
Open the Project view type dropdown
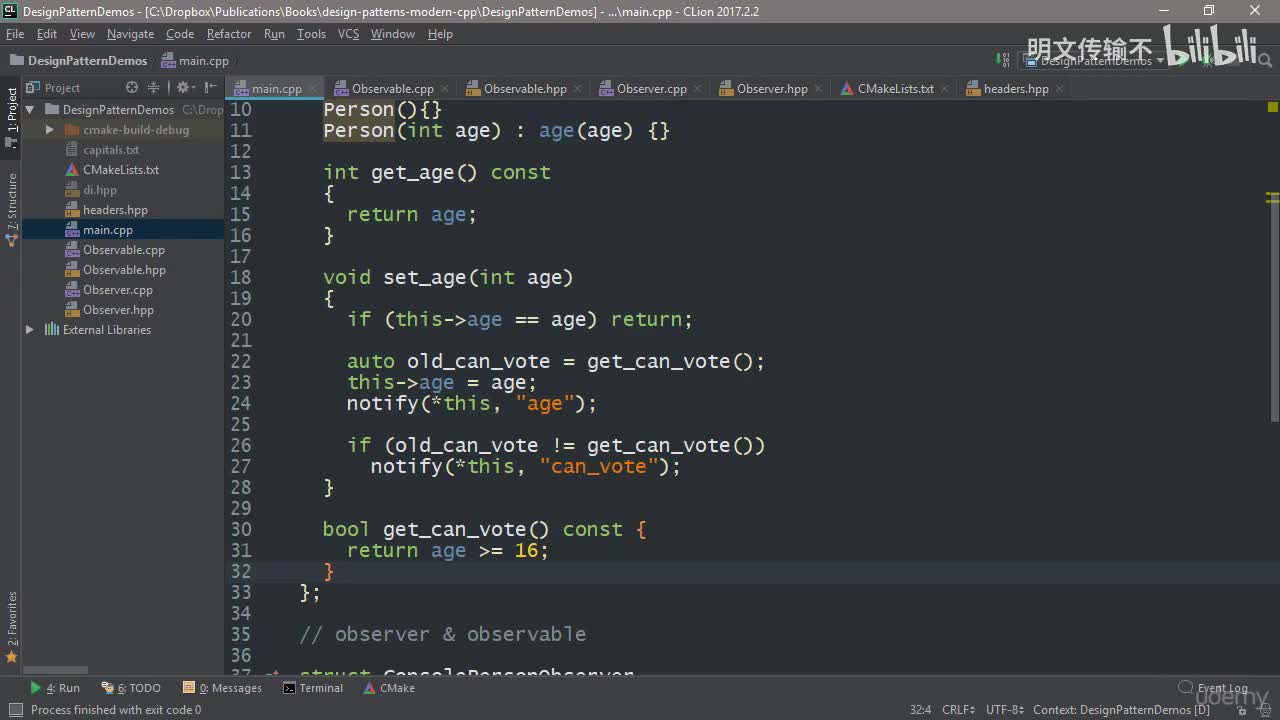[x=53, y=88]
